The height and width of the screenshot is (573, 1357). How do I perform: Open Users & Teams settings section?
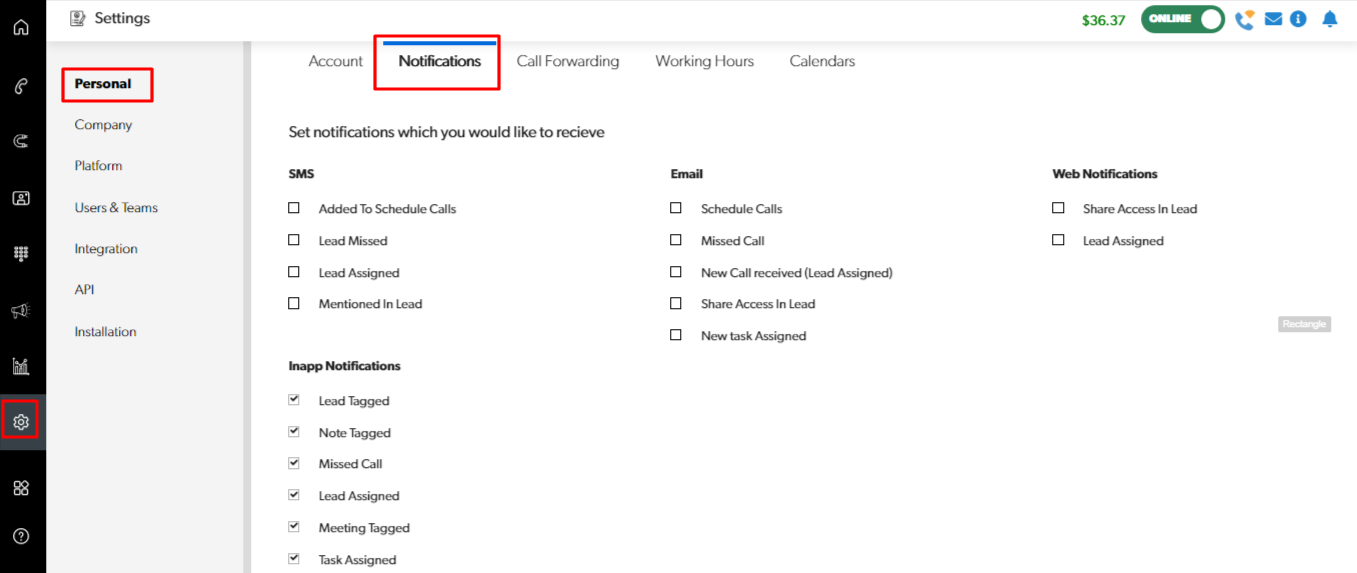point(116,208)
